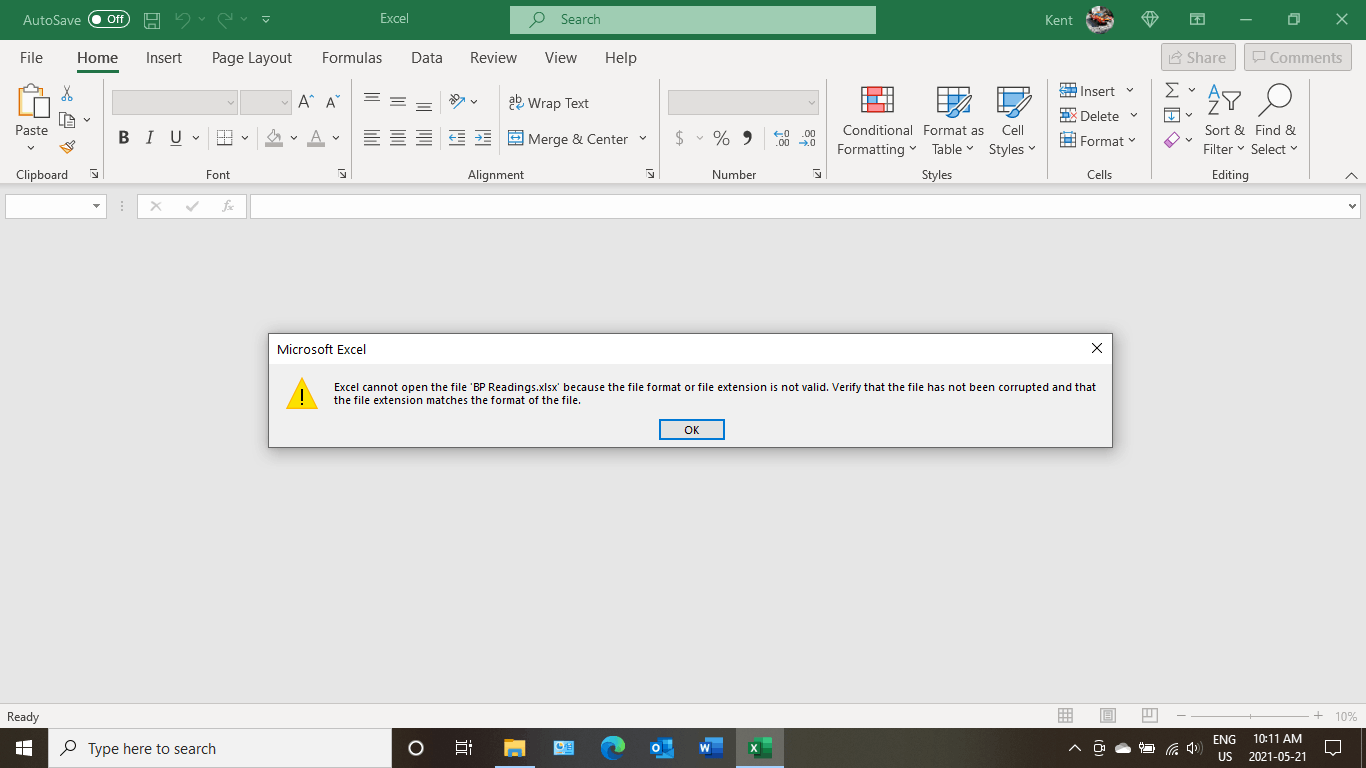Open Word from the taskbar
Image resolution: width=1366 pixels, height=768 pixels.
[711, 748]
